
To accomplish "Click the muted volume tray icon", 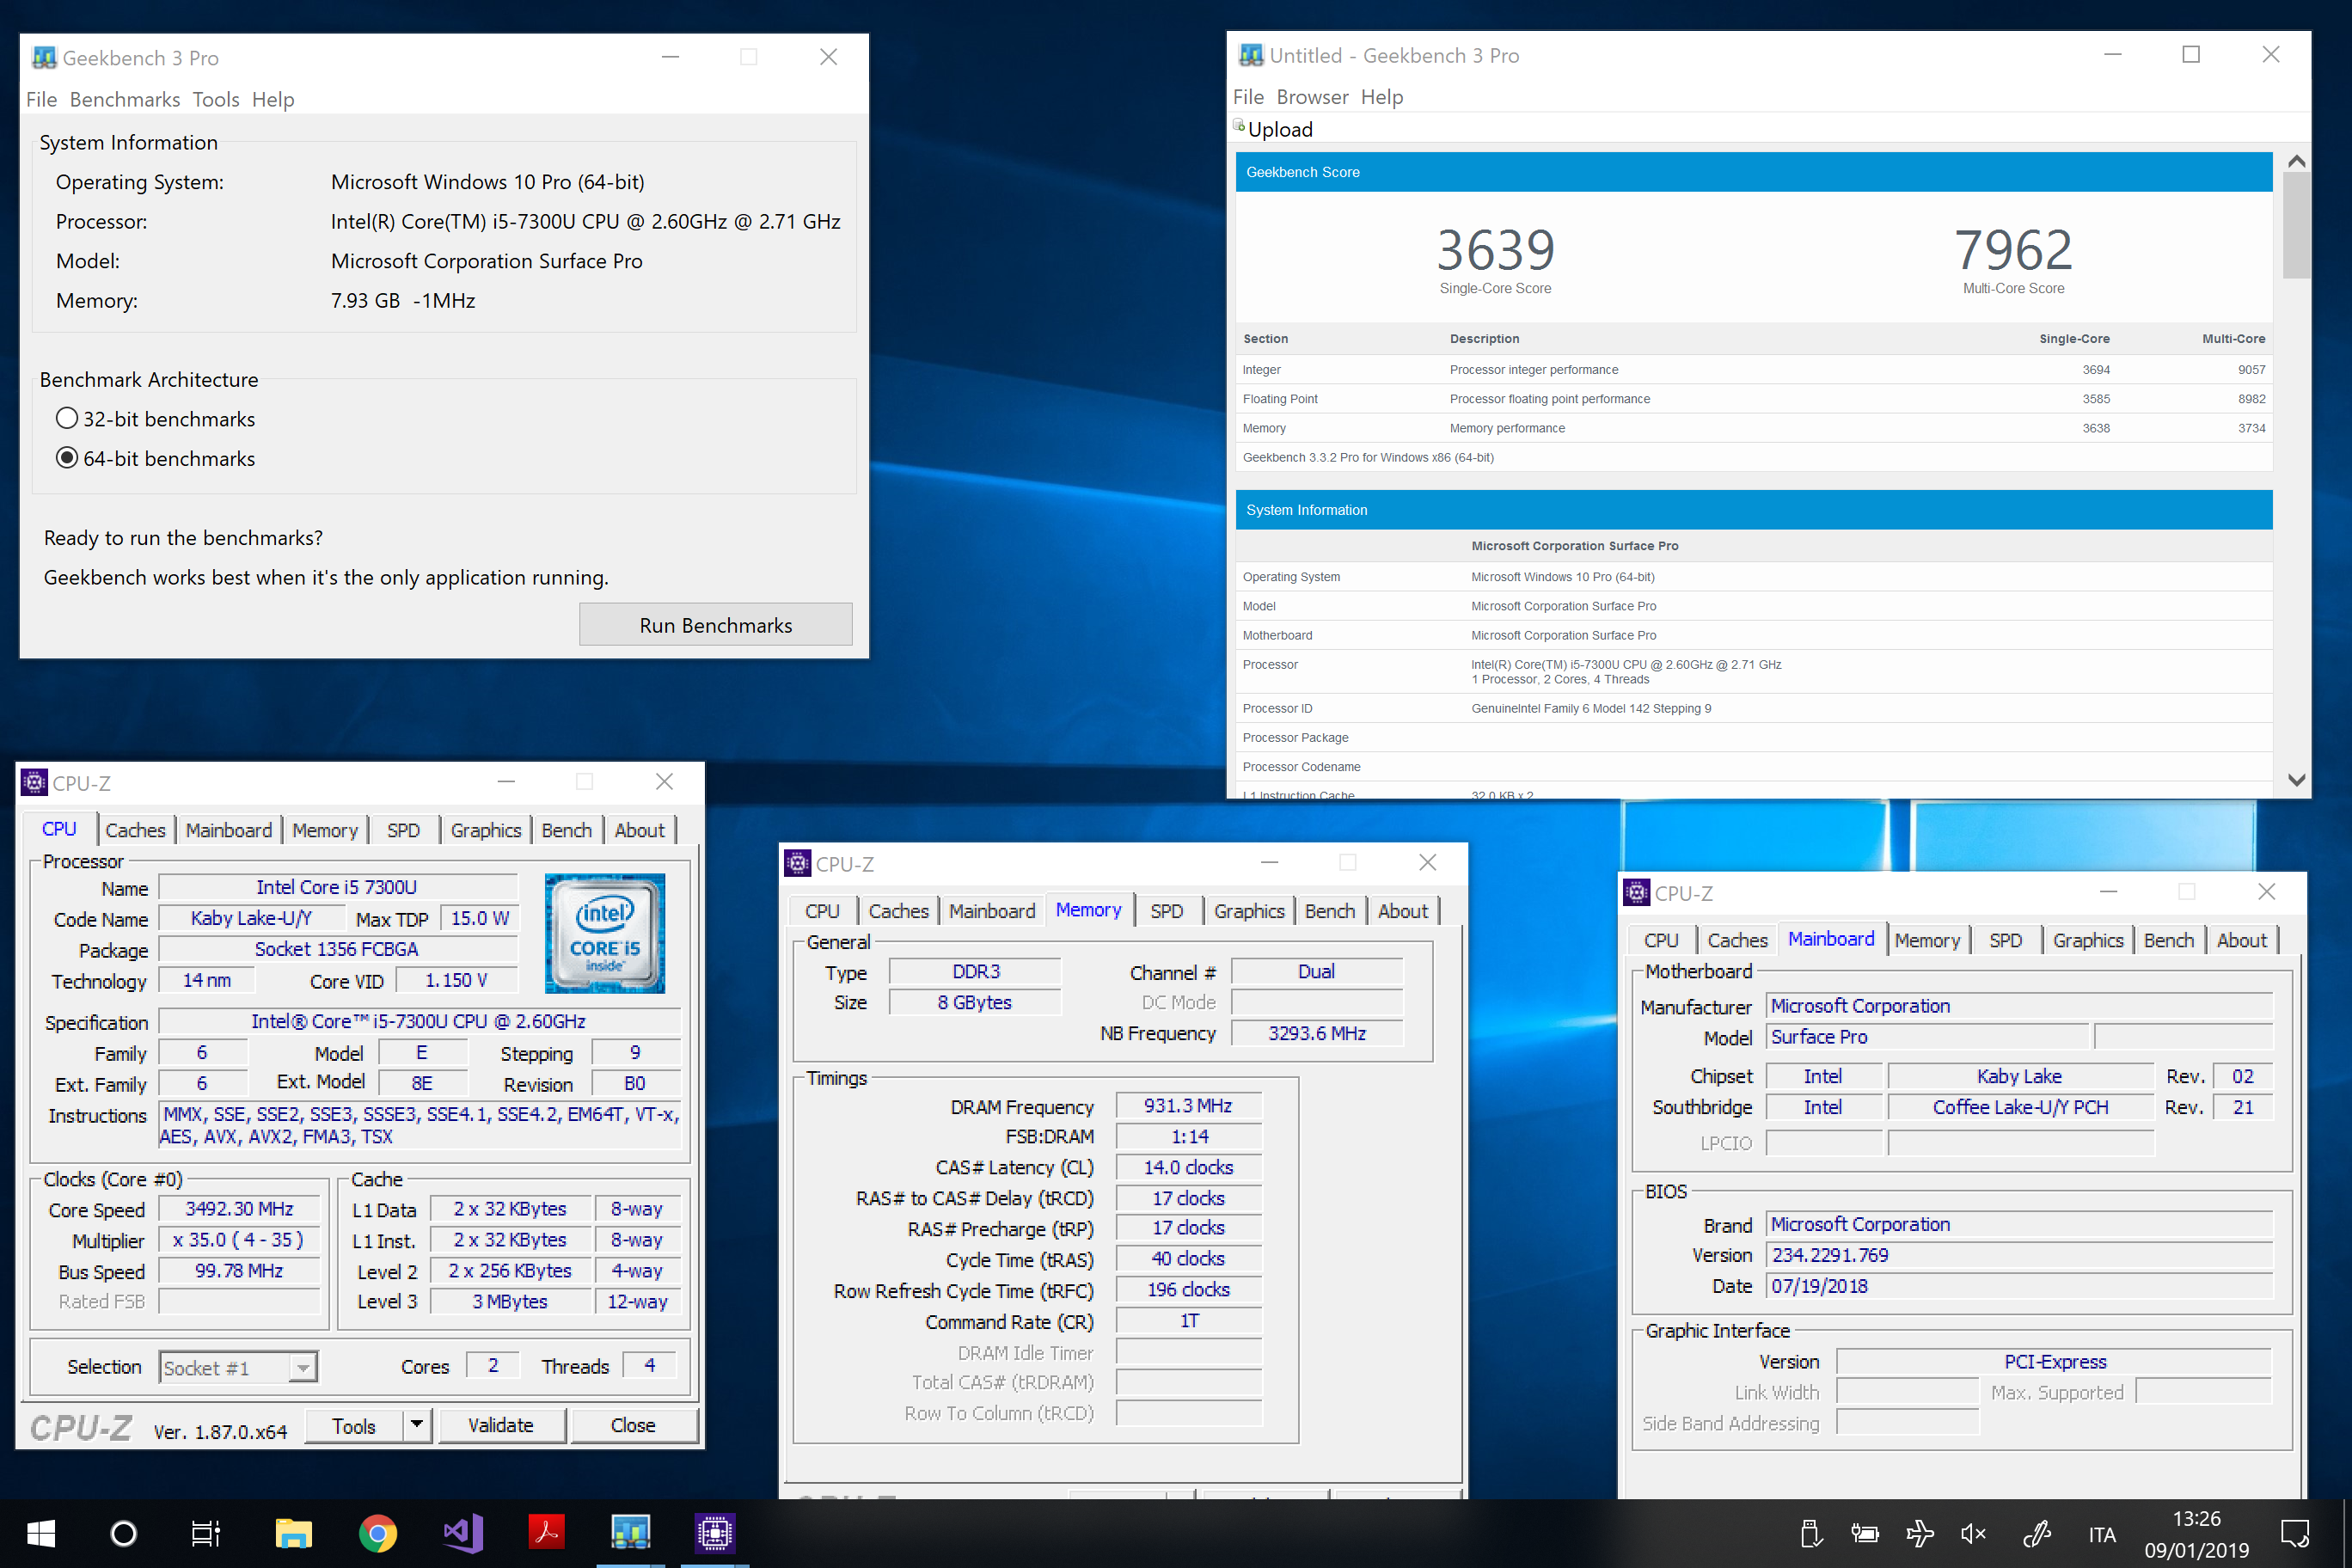I will [1973, 1533].
